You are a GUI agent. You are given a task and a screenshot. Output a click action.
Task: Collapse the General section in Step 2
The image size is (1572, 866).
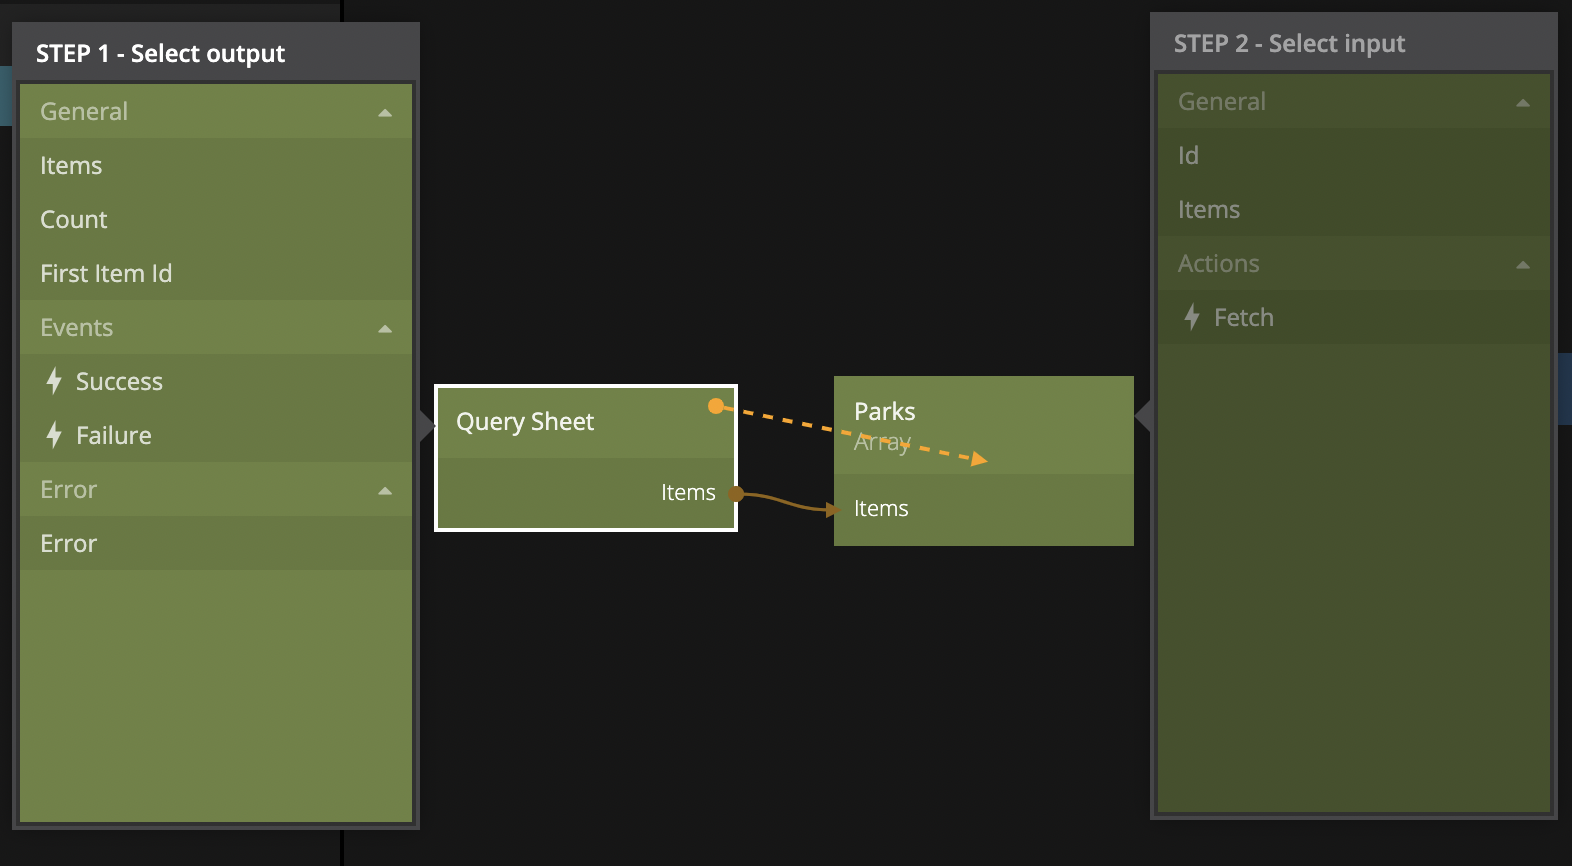[1523, 102]
